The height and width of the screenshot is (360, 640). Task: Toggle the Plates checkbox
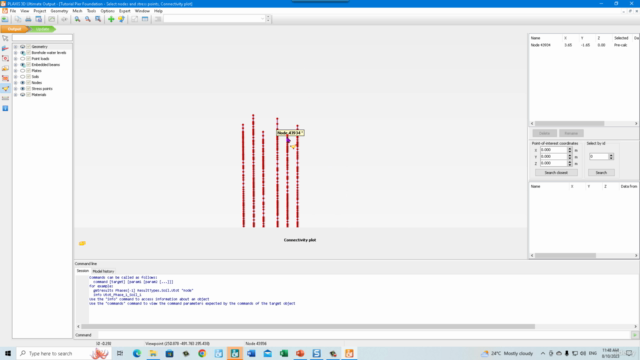[29, 71]
